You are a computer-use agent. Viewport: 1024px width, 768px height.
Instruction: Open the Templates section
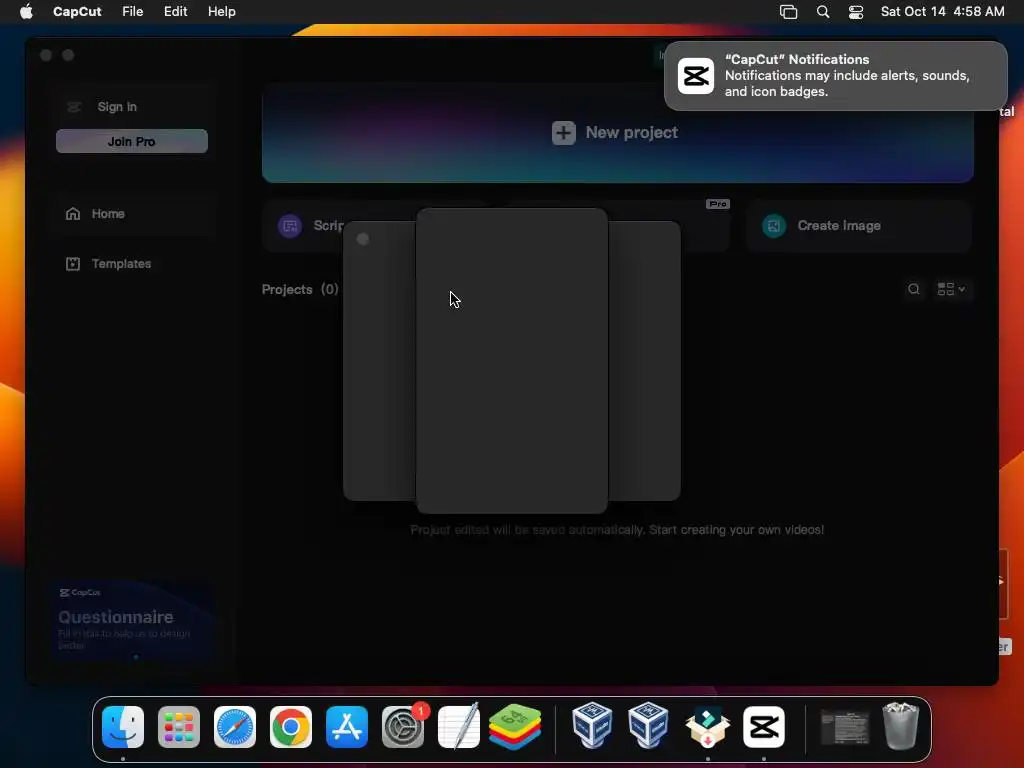coord(132,264)
